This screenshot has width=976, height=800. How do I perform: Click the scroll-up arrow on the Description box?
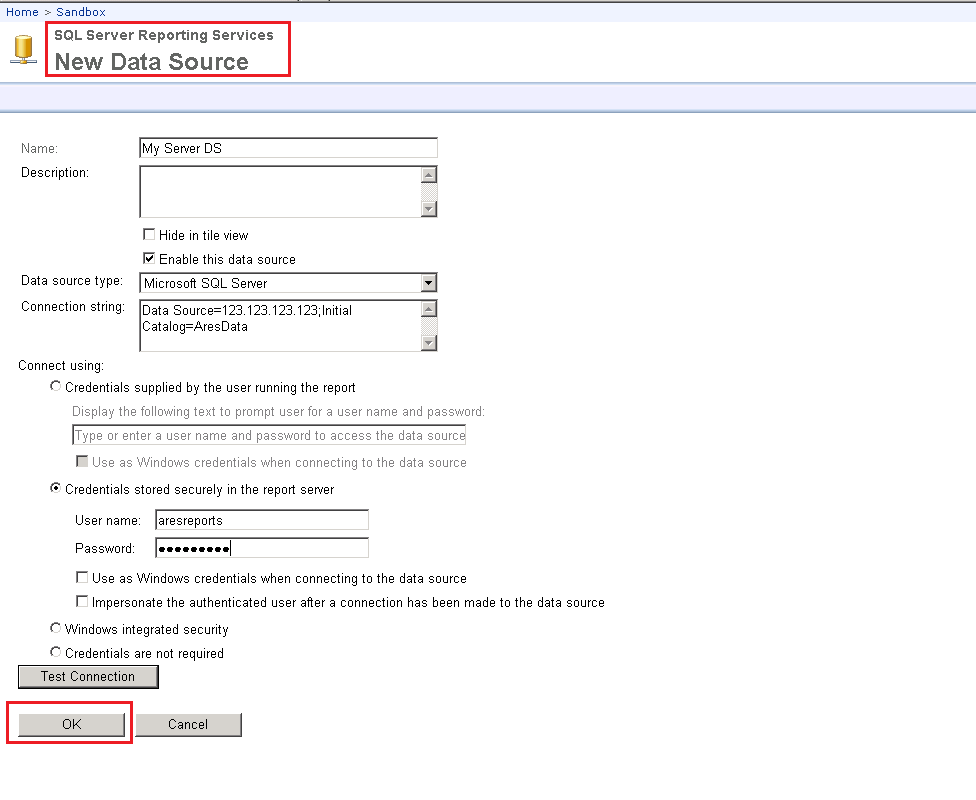(429, 173)
